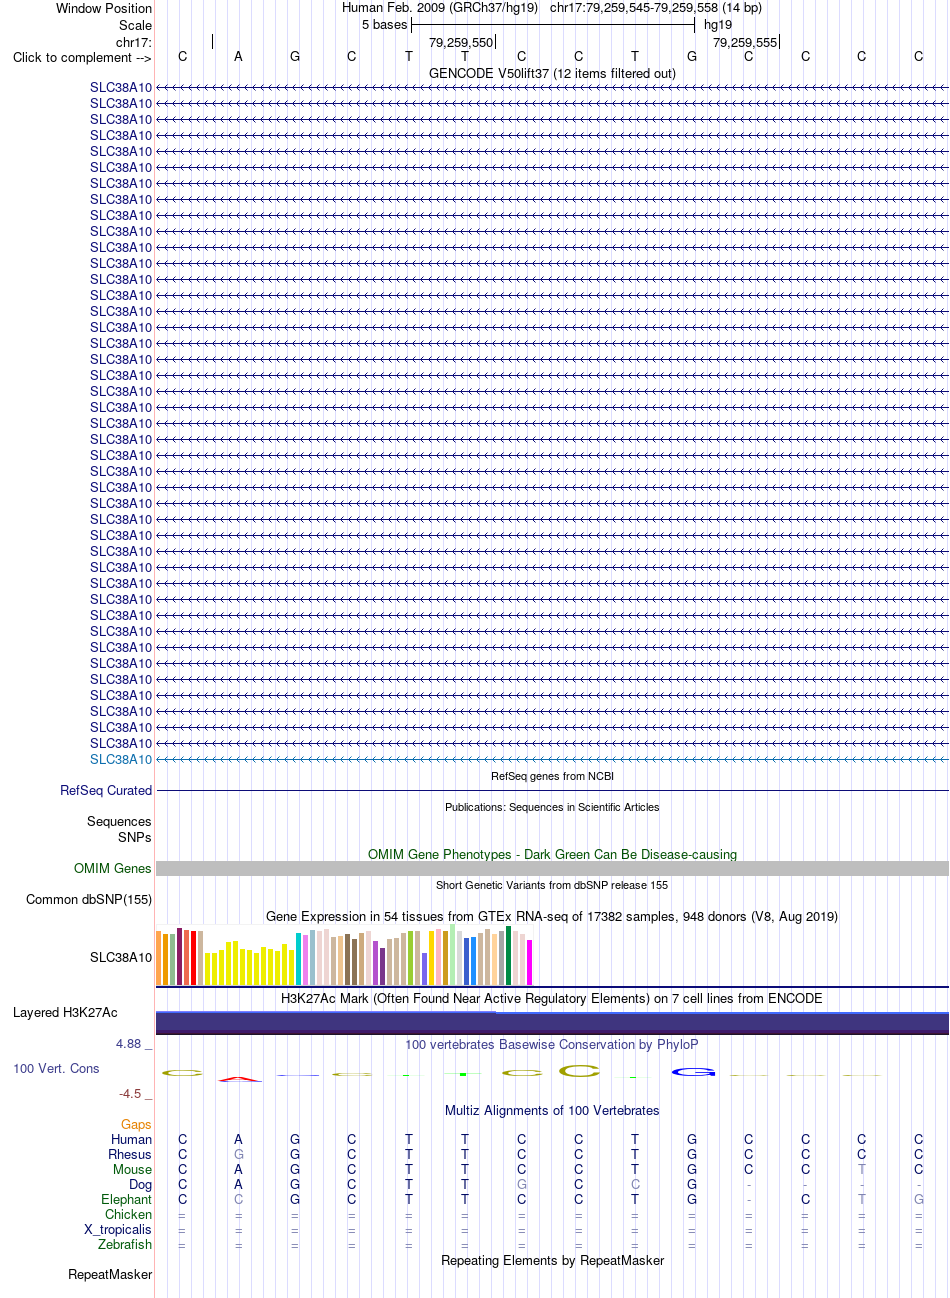Select the 'Elephant' alignment row label
Viewport: 950px width, 1298px height.
tap(127, 1199)
